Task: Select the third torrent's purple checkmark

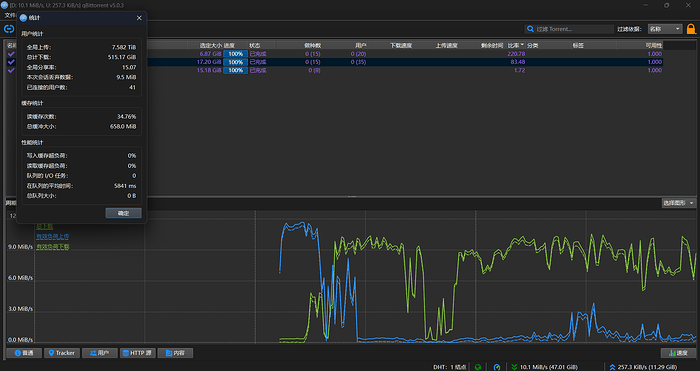Action: pos(11,70)
